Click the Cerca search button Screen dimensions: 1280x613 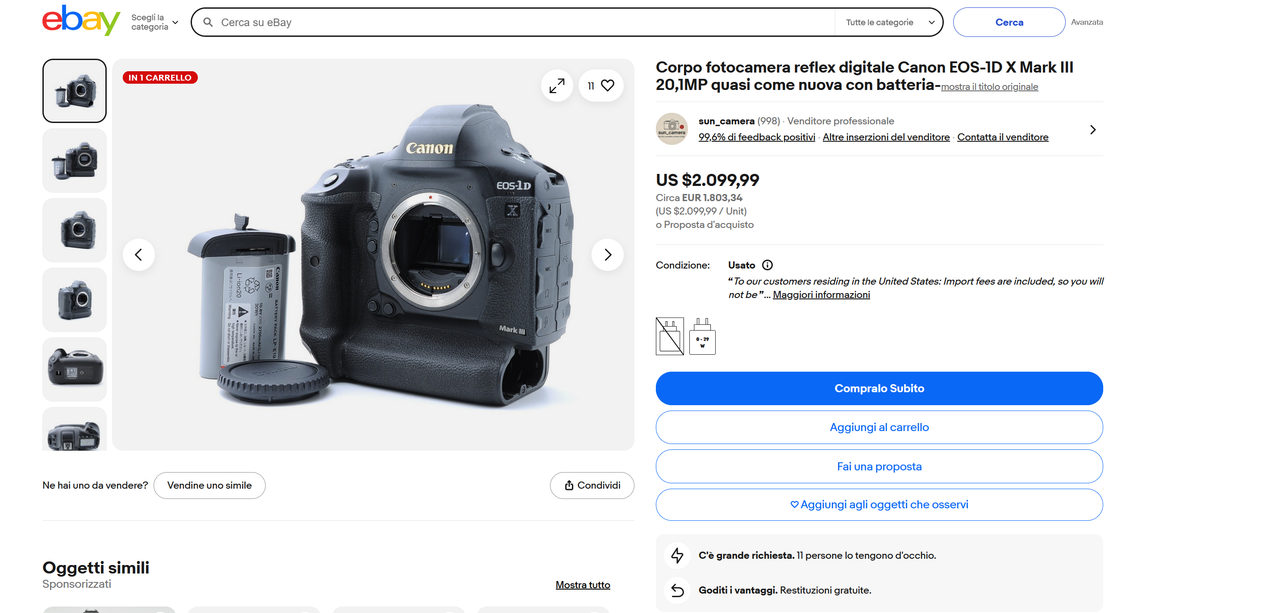[x=1008, y=22]
